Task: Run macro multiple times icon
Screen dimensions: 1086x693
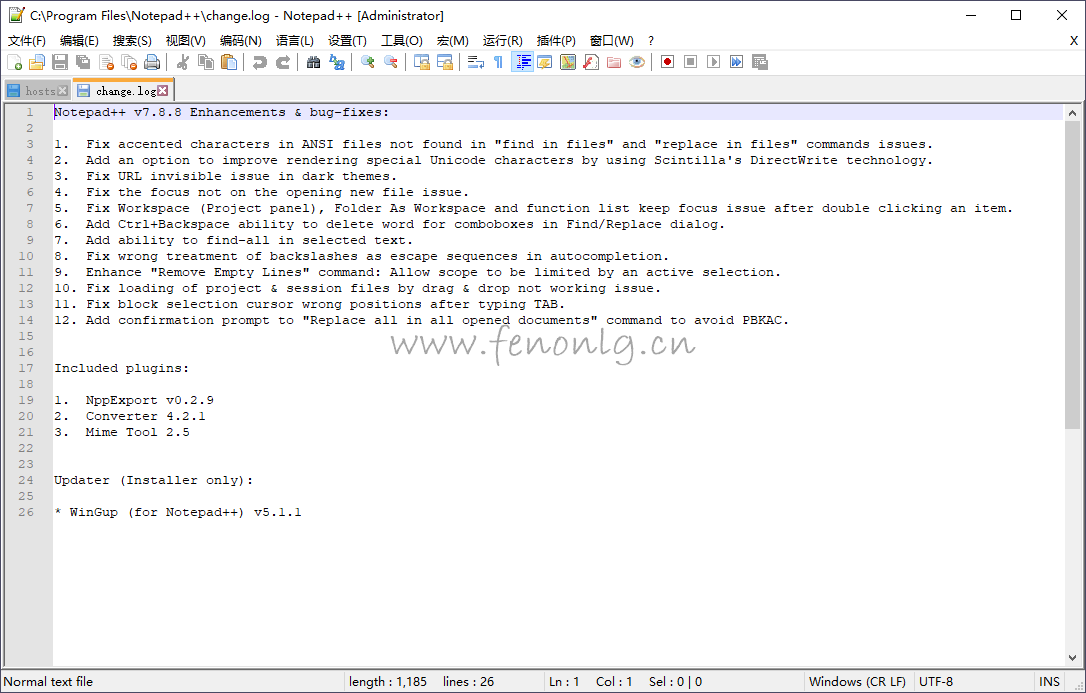Action: click(736, 62)
